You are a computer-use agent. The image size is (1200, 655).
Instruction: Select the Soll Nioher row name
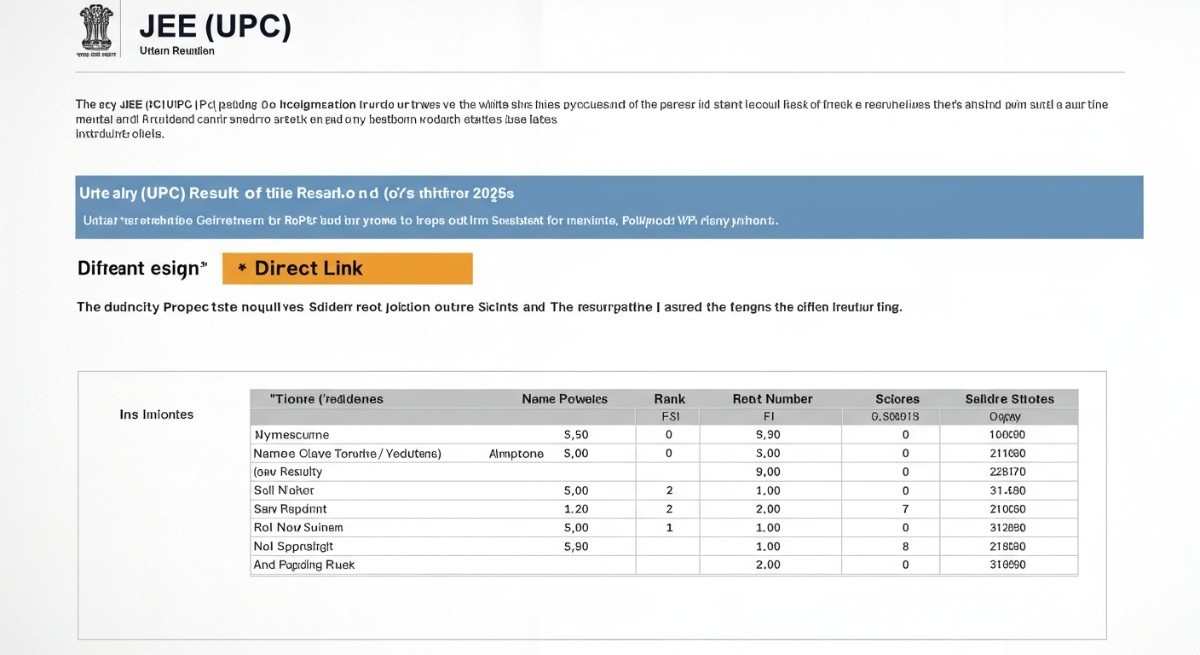point(284,490)
